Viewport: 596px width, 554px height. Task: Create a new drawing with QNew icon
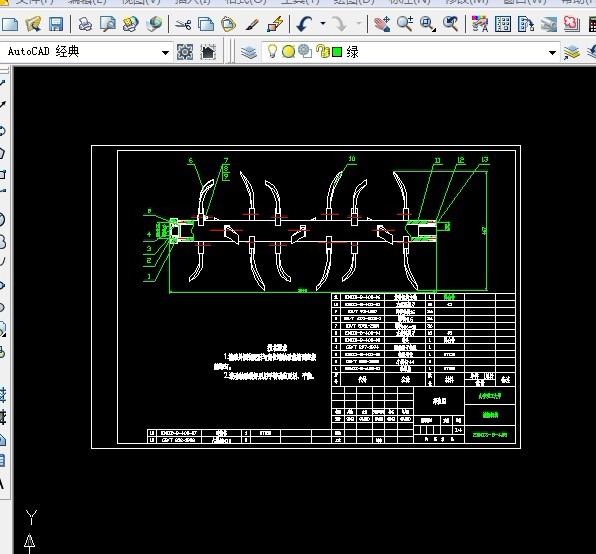(x=10, y=24)
